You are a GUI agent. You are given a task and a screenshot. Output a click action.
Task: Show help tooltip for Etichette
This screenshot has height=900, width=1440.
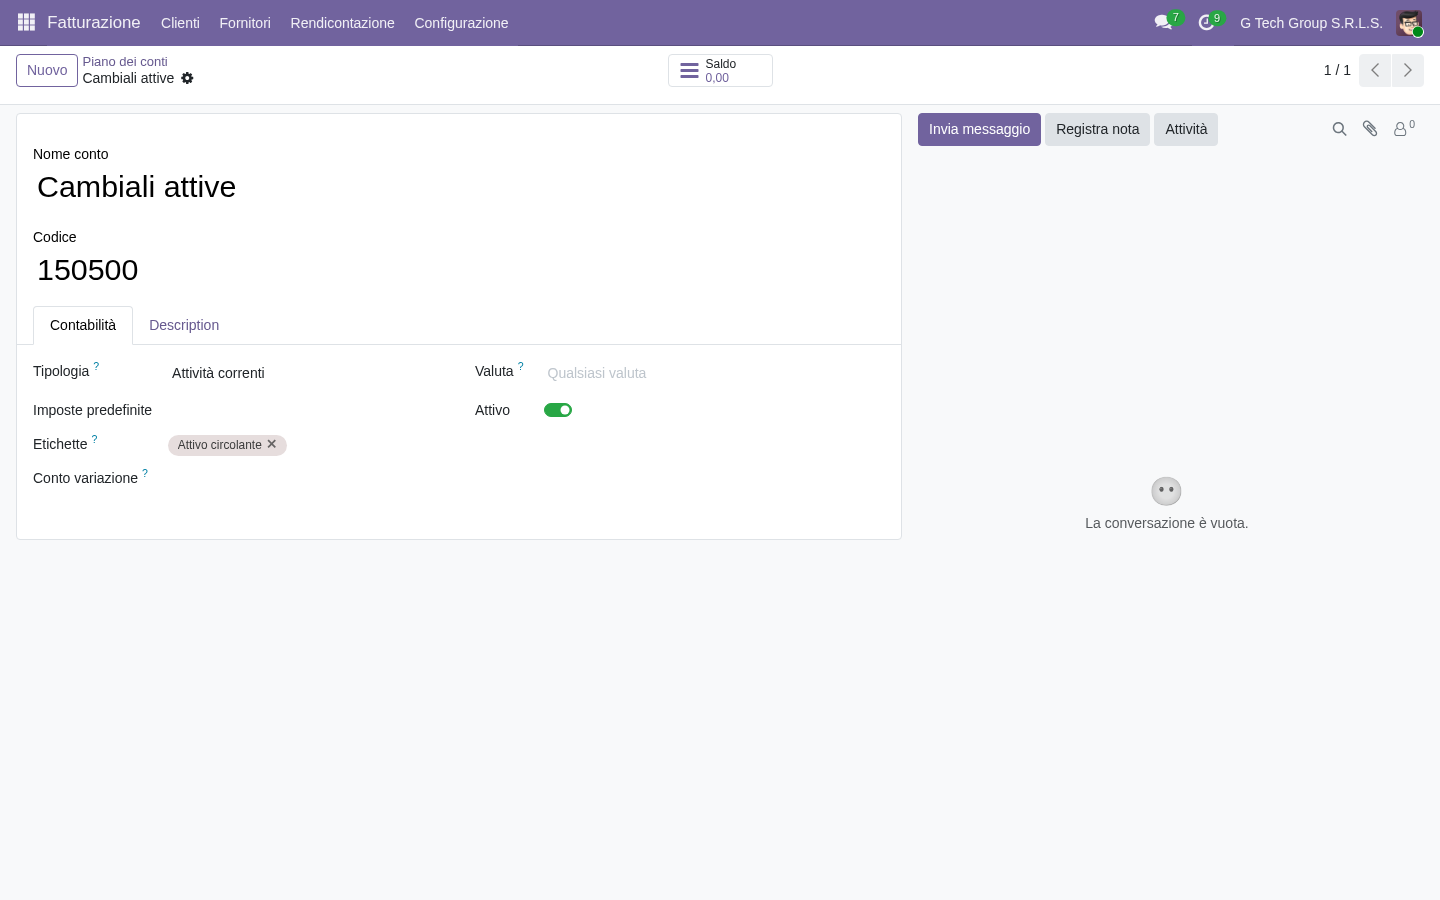(x=94, y=439)
